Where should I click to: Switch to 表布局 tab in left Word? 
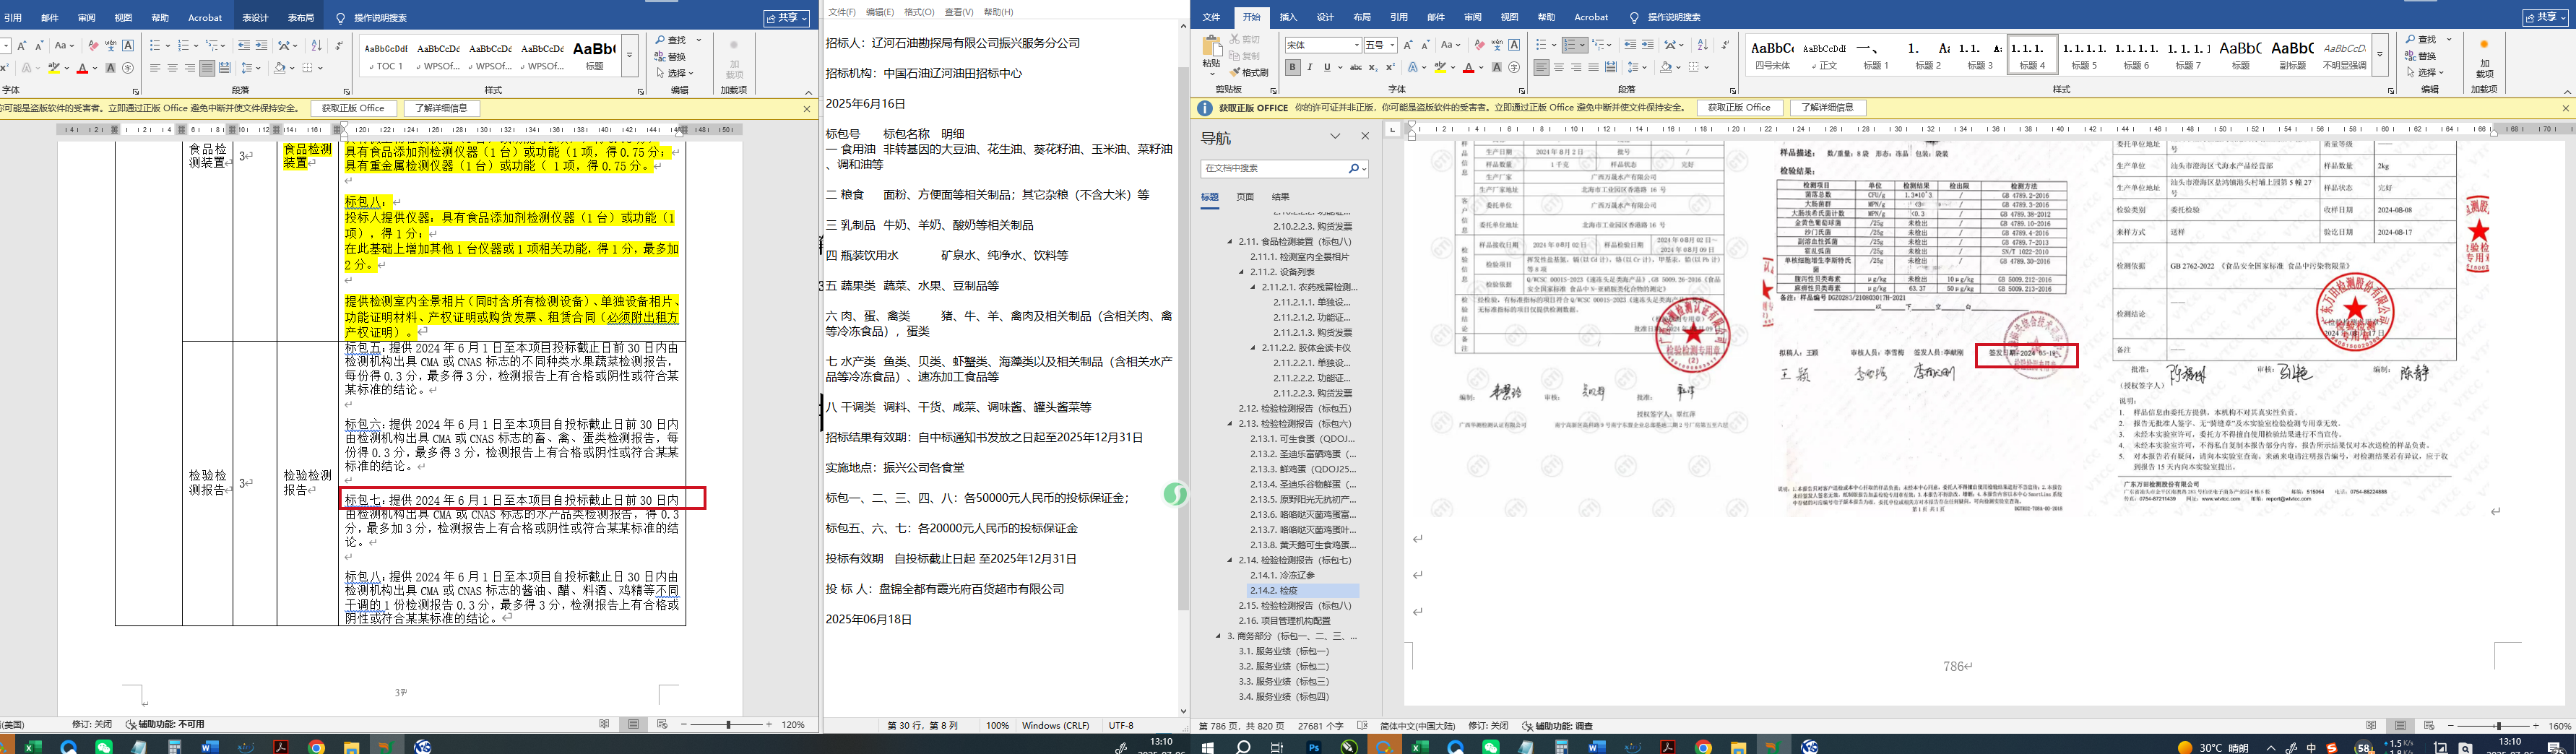(301, 17)
